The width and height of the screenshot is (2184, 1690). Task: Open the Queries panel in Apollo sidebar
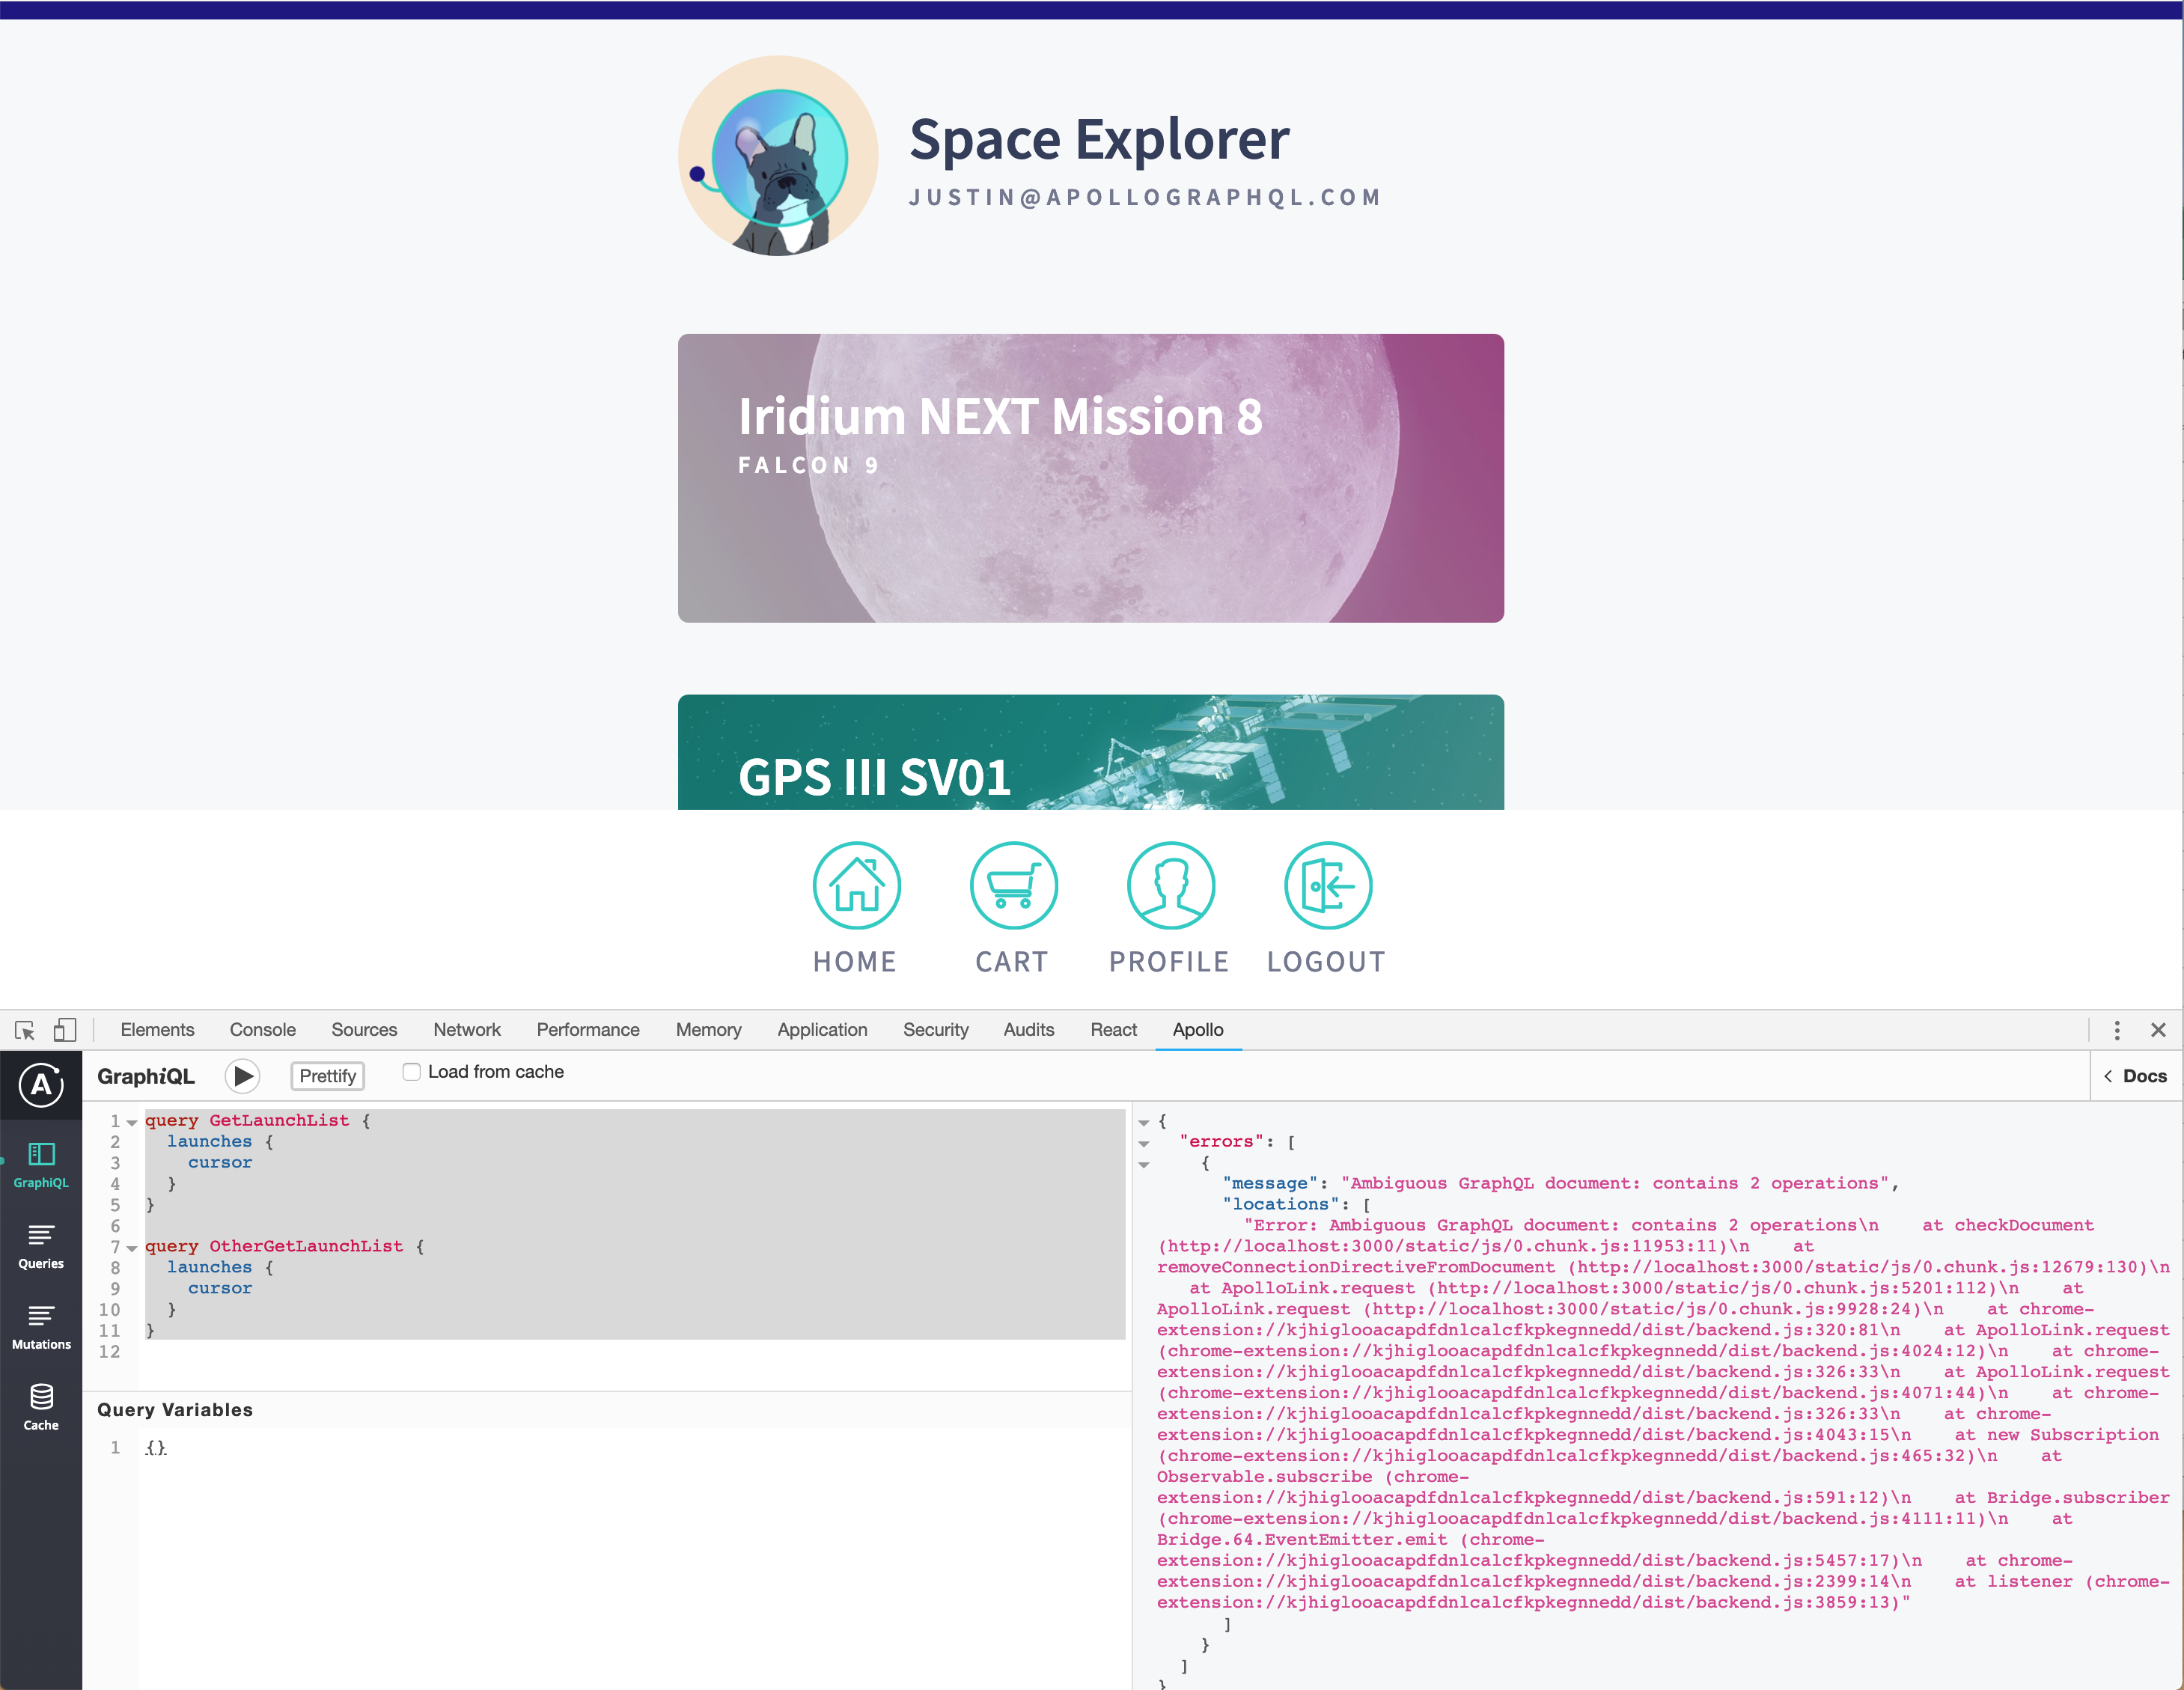pyautogui.click(x=41, y=1245)
